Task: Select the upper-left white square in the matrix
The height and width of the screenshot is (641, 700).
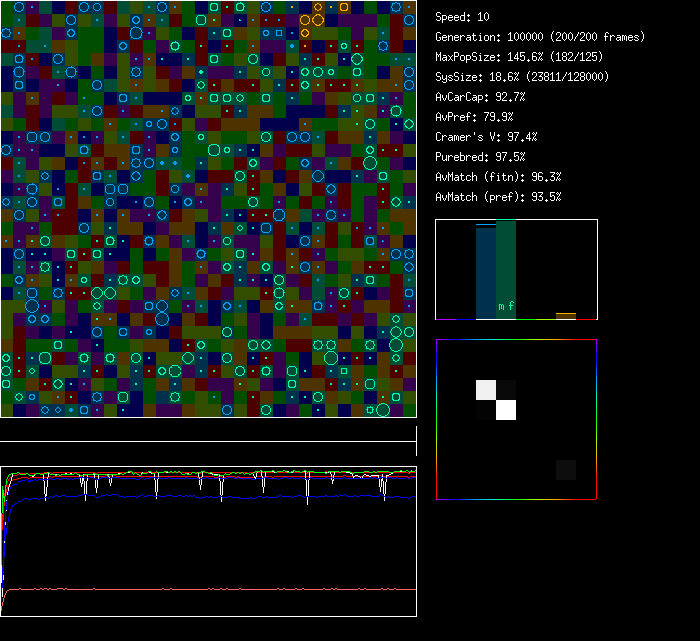Action: (x=486, y=389)
